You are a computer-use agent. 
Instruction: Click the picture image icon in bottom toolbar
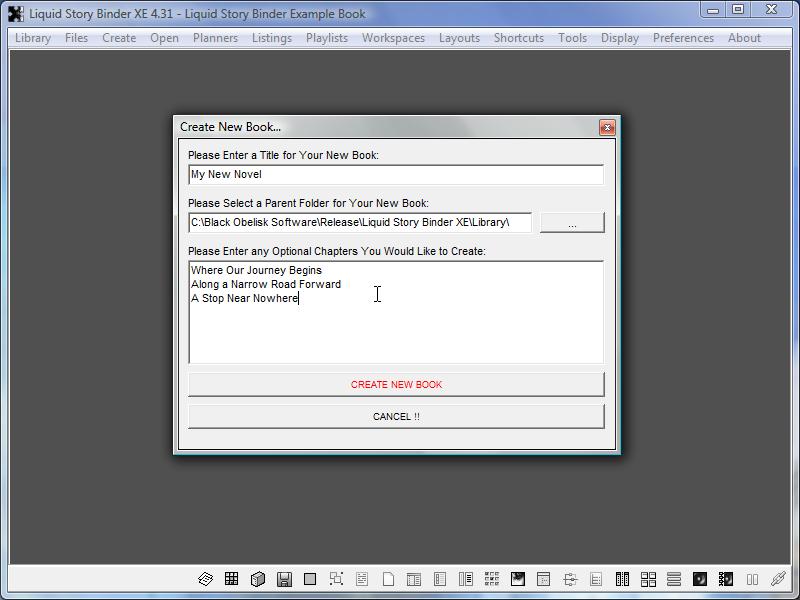518,579
